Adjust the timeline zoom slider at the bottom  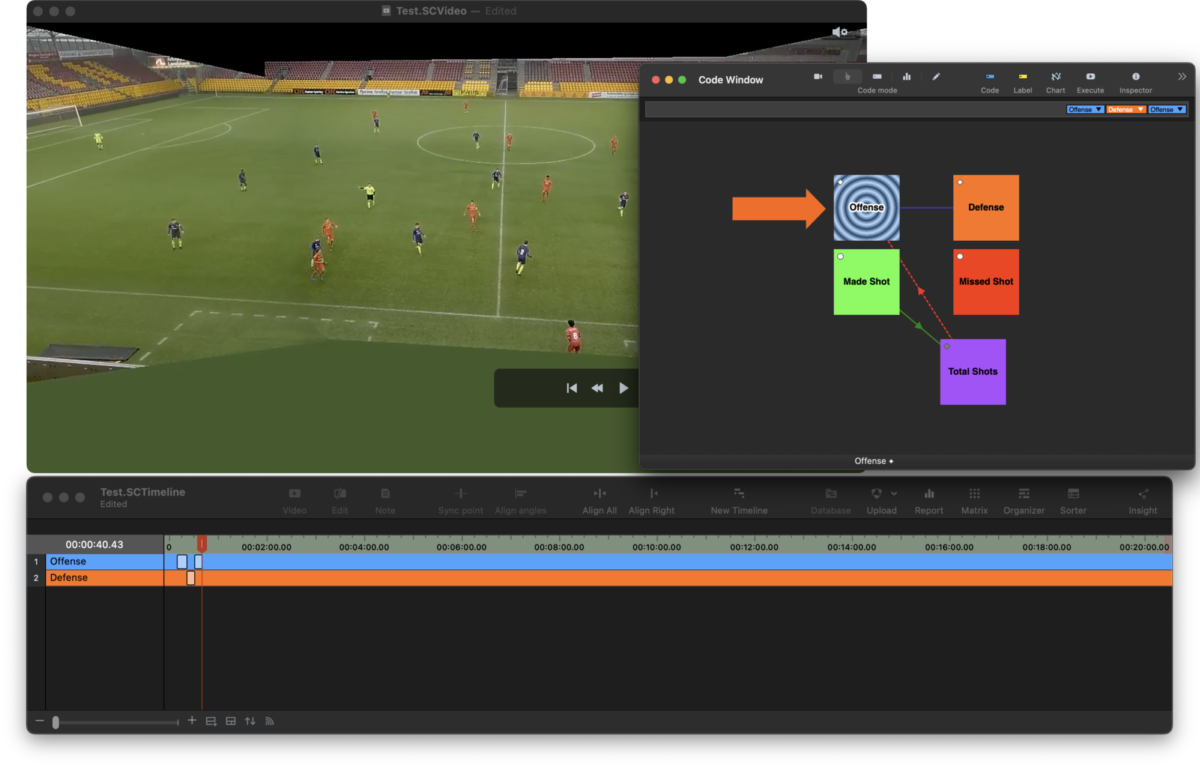point(57,720)
